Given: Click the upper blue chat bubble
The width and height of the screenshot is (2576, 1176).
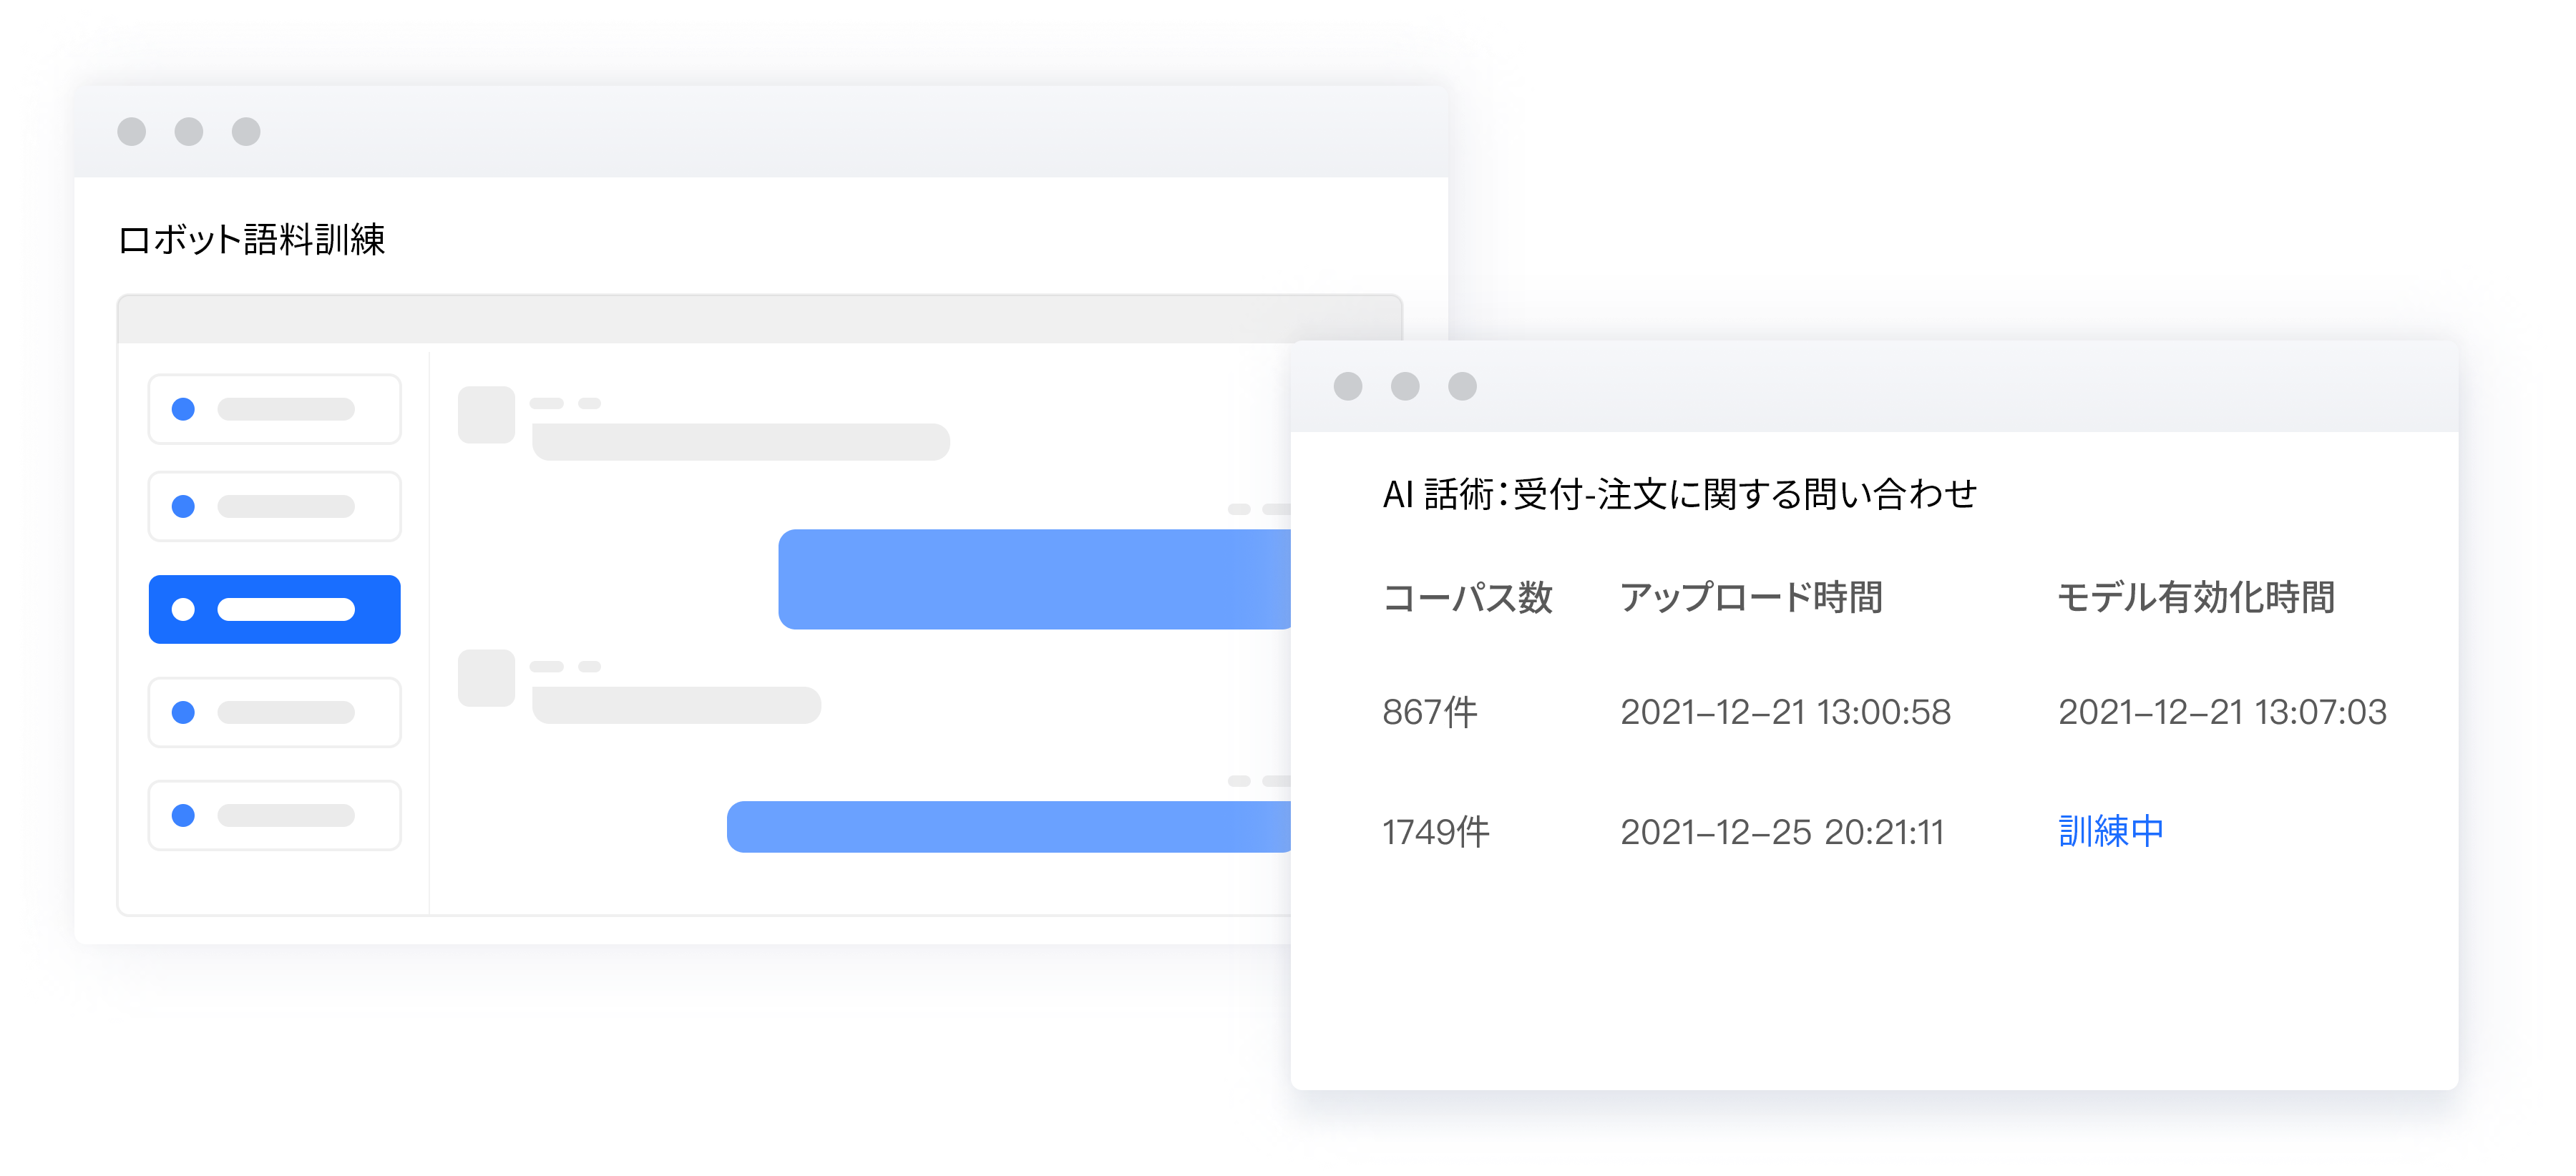Looking at the screenshot, I should point(1034,580).
